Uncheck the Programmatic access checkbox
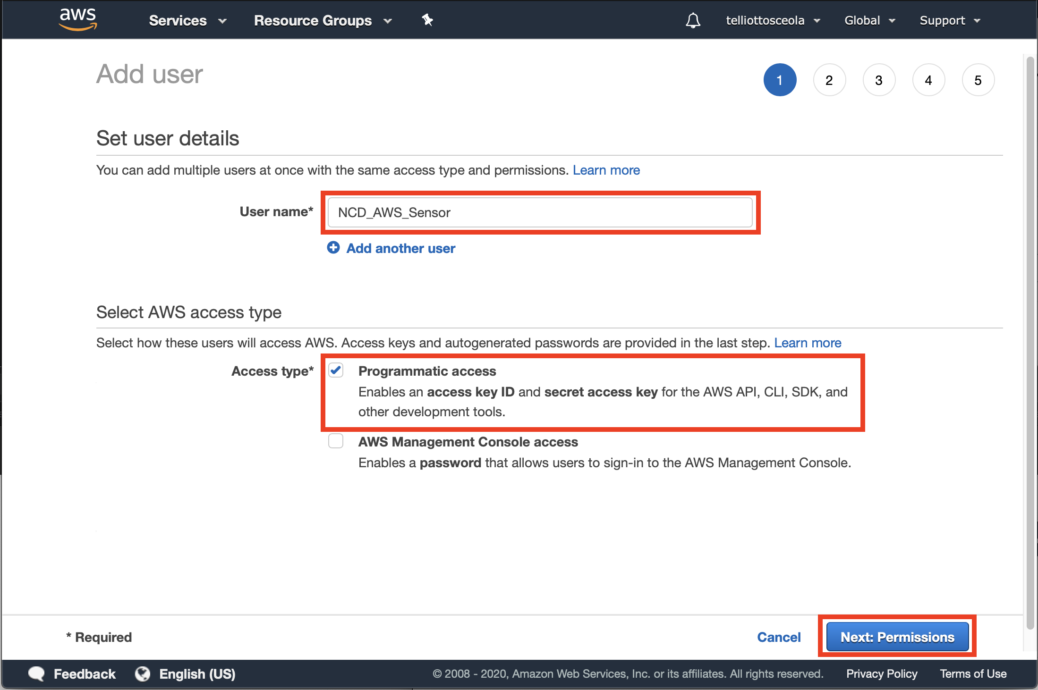The width and height of the screenshot is (1038, 690). [x=335, y=370]
